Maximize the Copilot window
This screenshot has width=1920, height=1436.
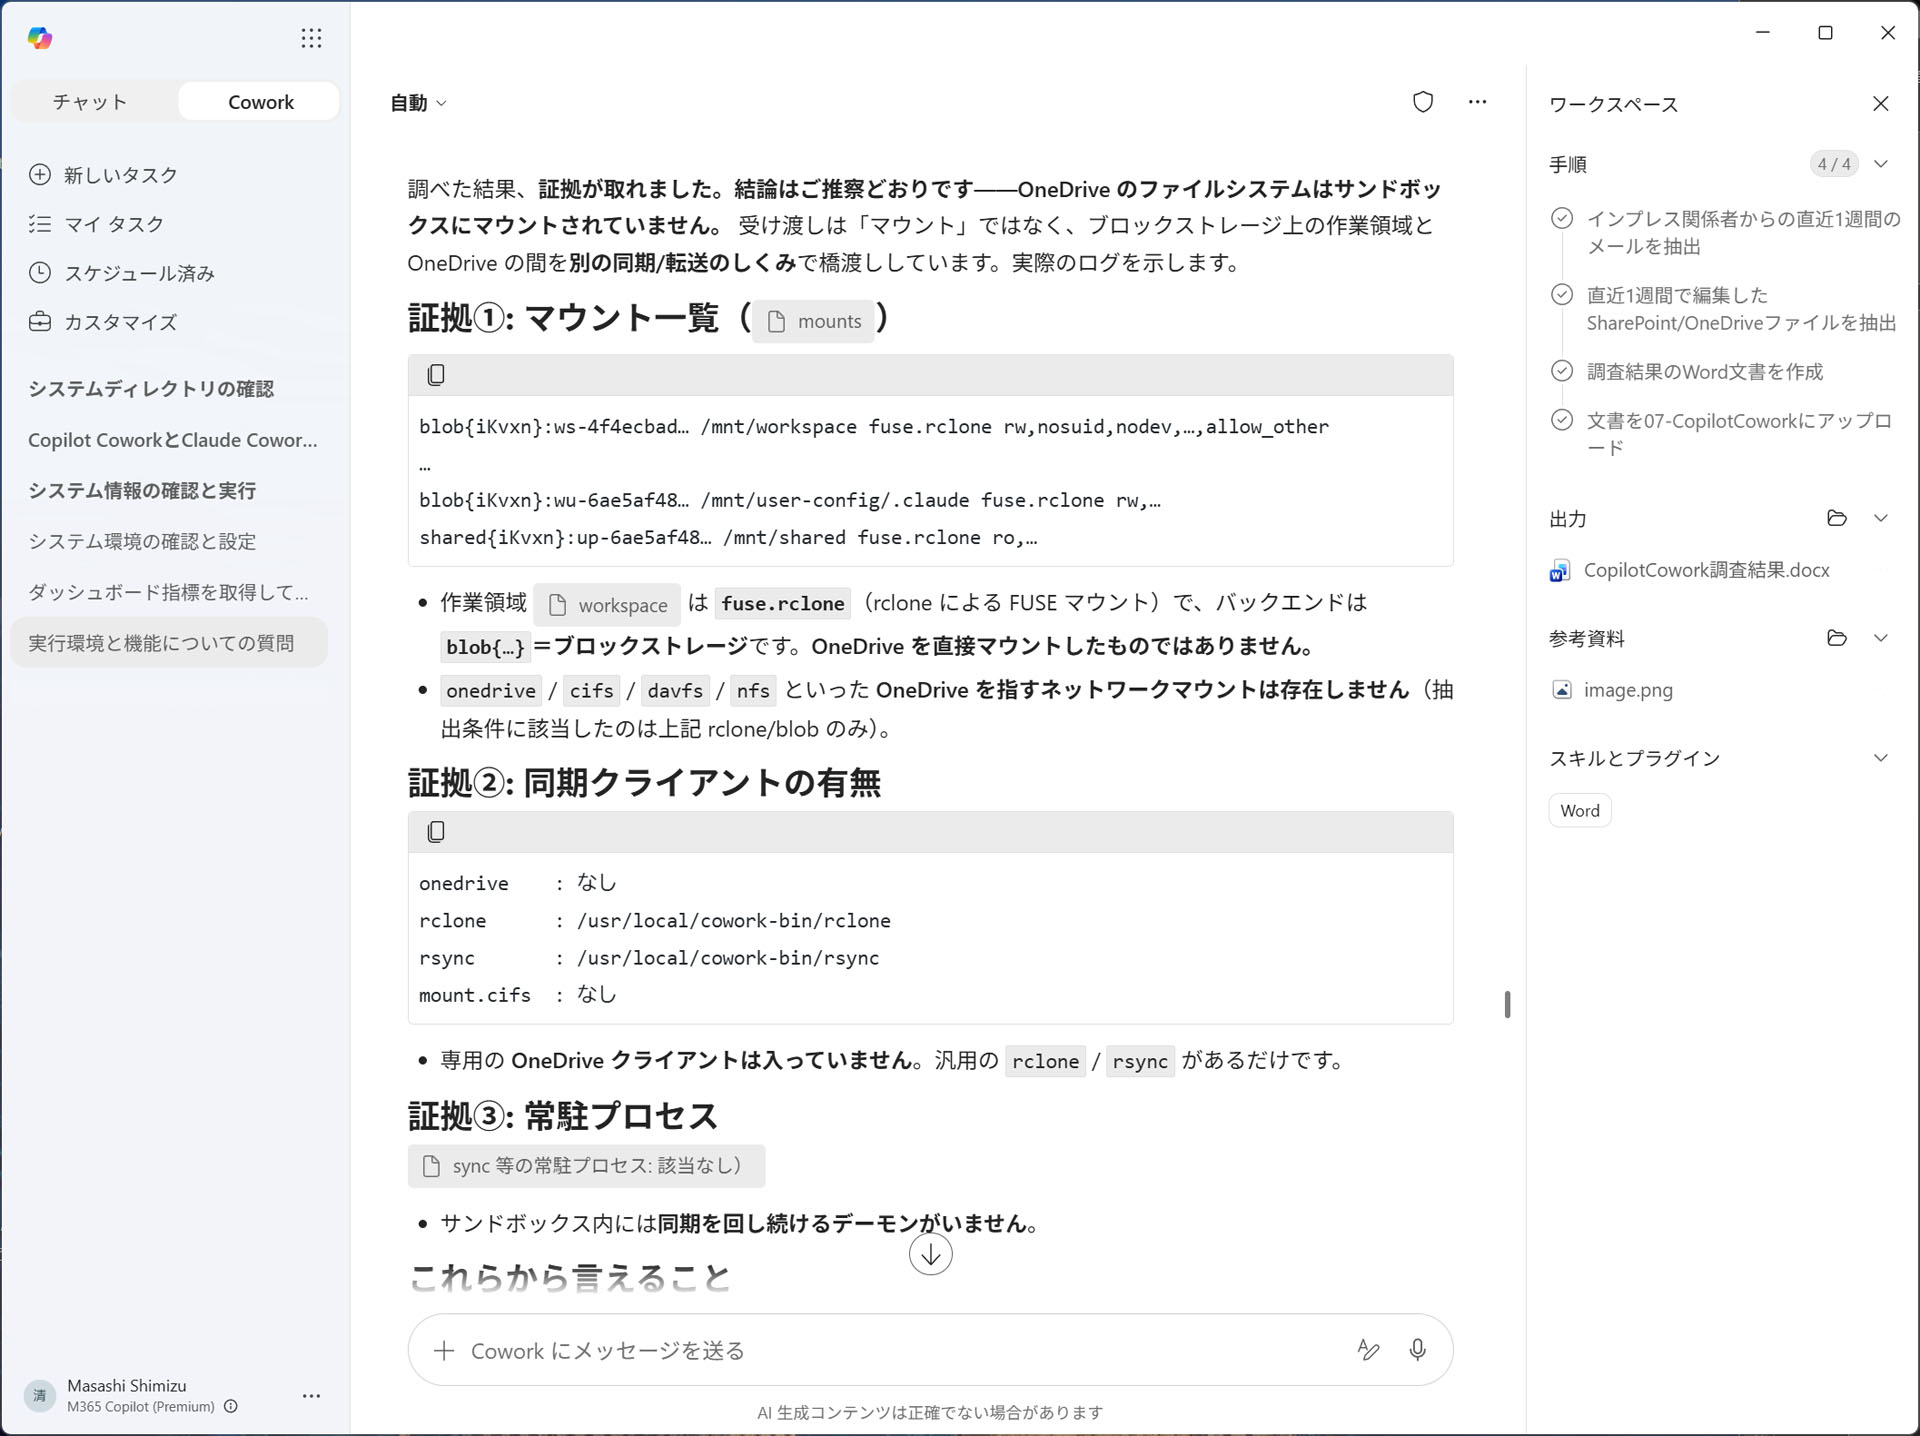coord(1825,33)
